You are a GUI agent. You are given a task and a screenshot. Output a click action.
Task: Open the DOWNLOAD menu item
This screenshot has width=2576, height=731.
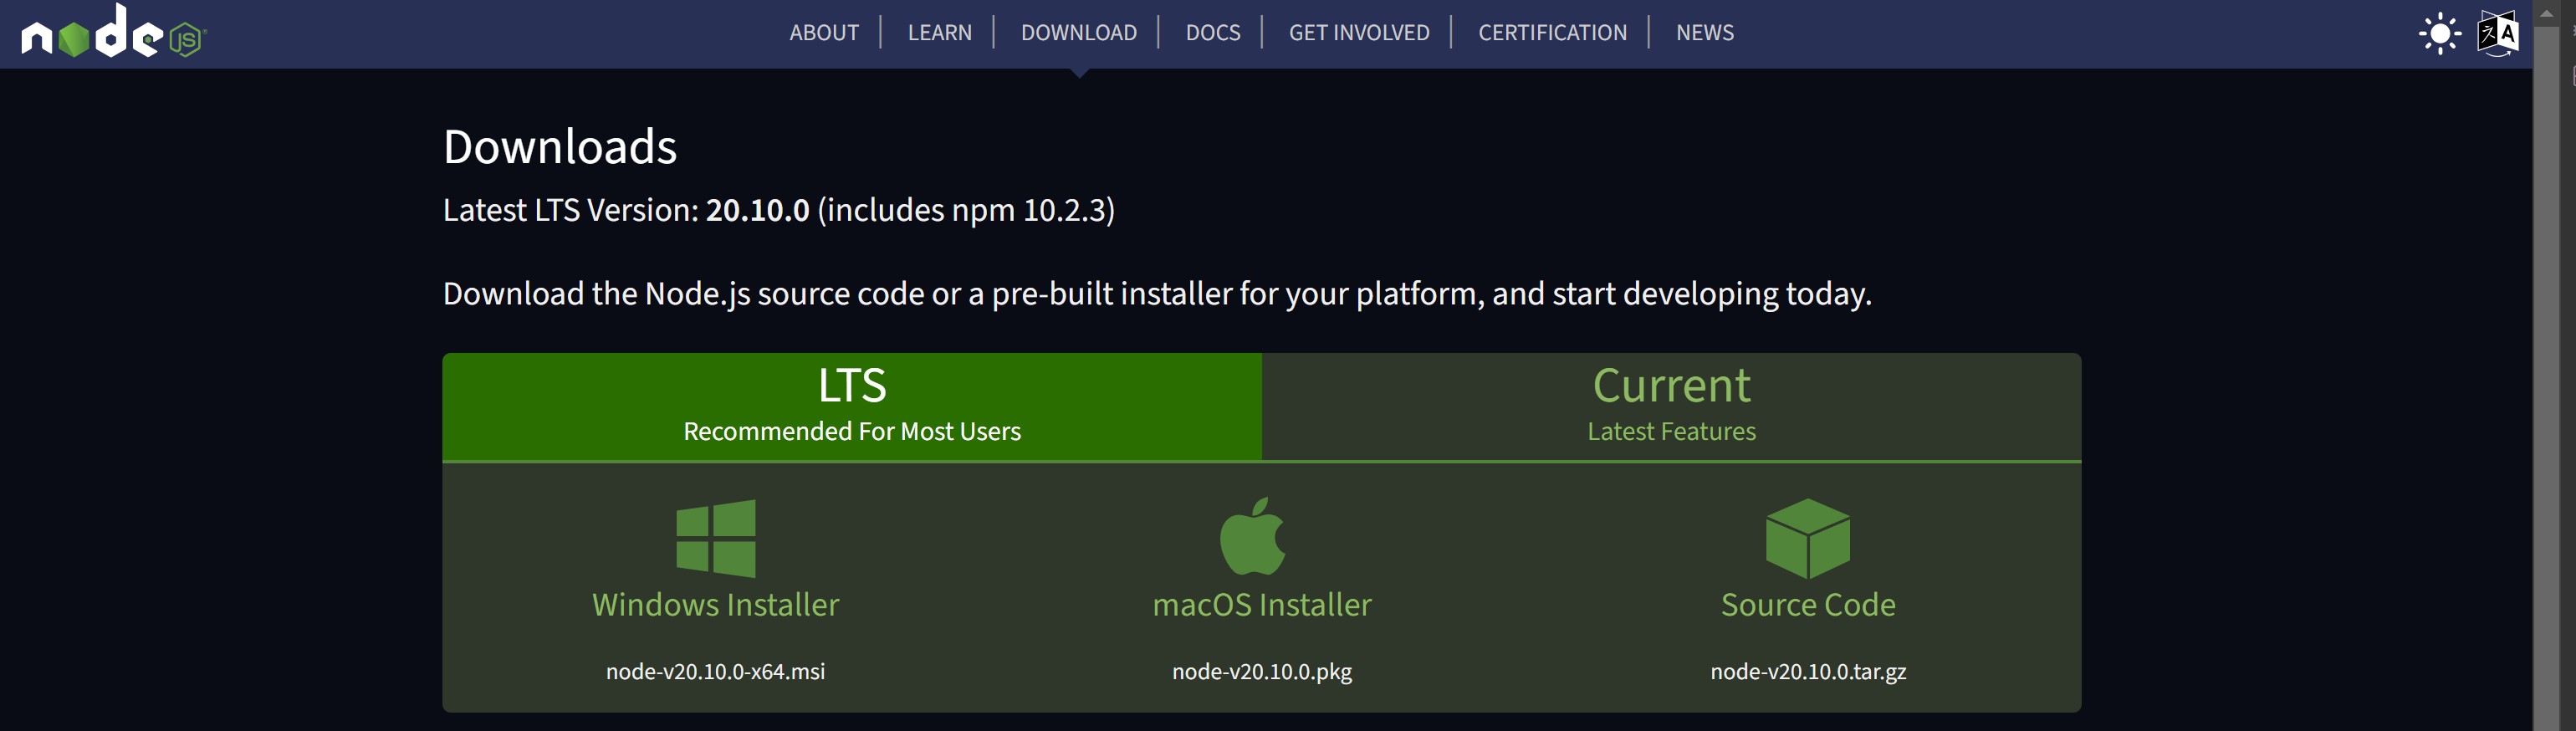[x=1078, y=32]
